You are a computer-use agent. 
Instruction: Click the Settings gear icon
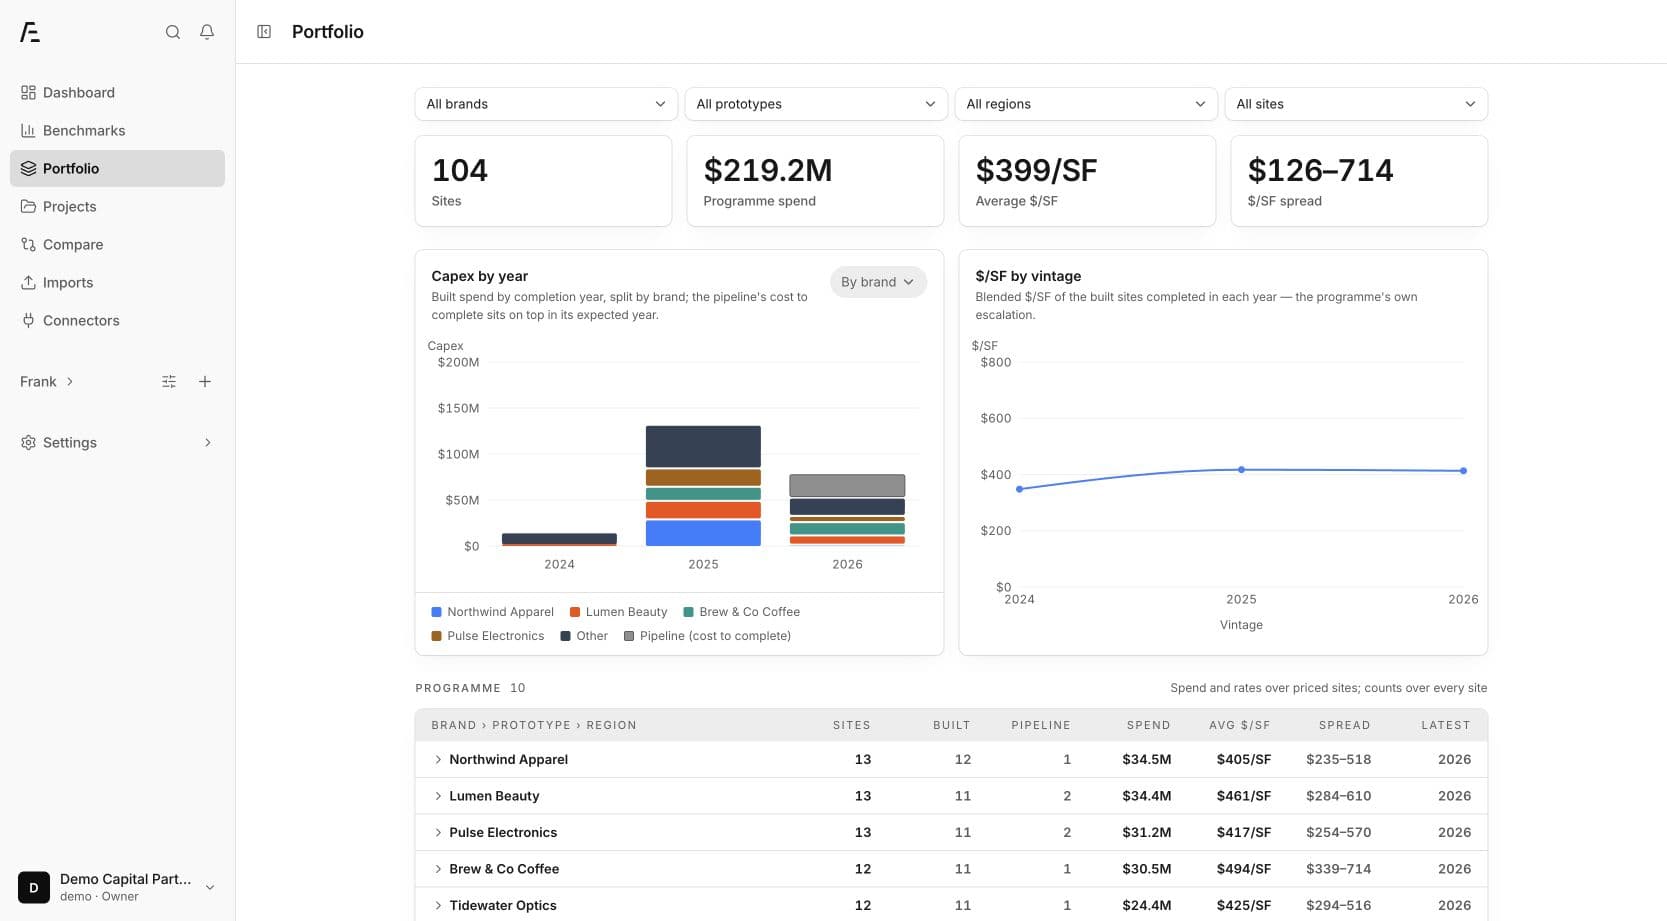28,443
